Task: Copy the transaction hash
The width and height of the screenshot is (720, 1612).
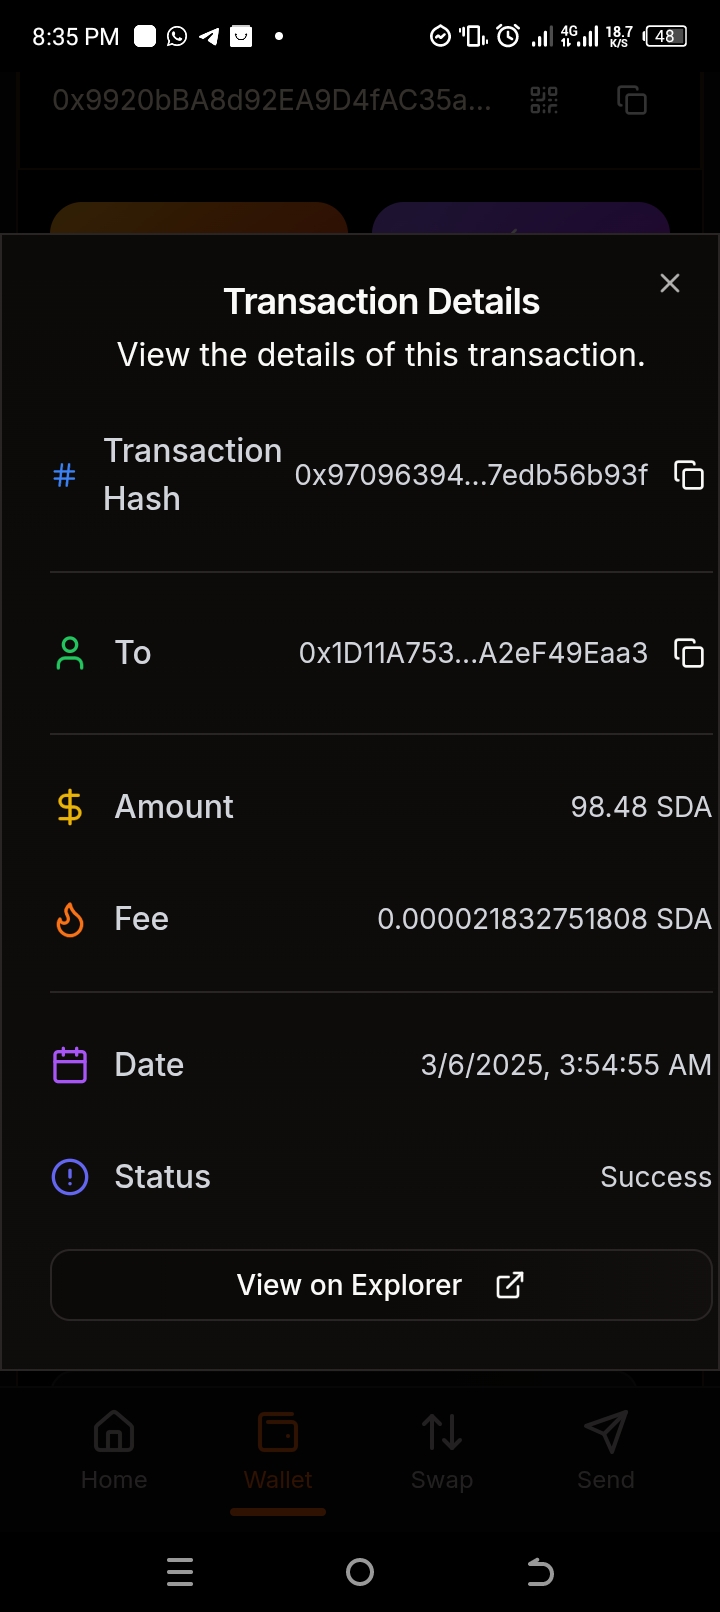Action: [x=689, y=475]
